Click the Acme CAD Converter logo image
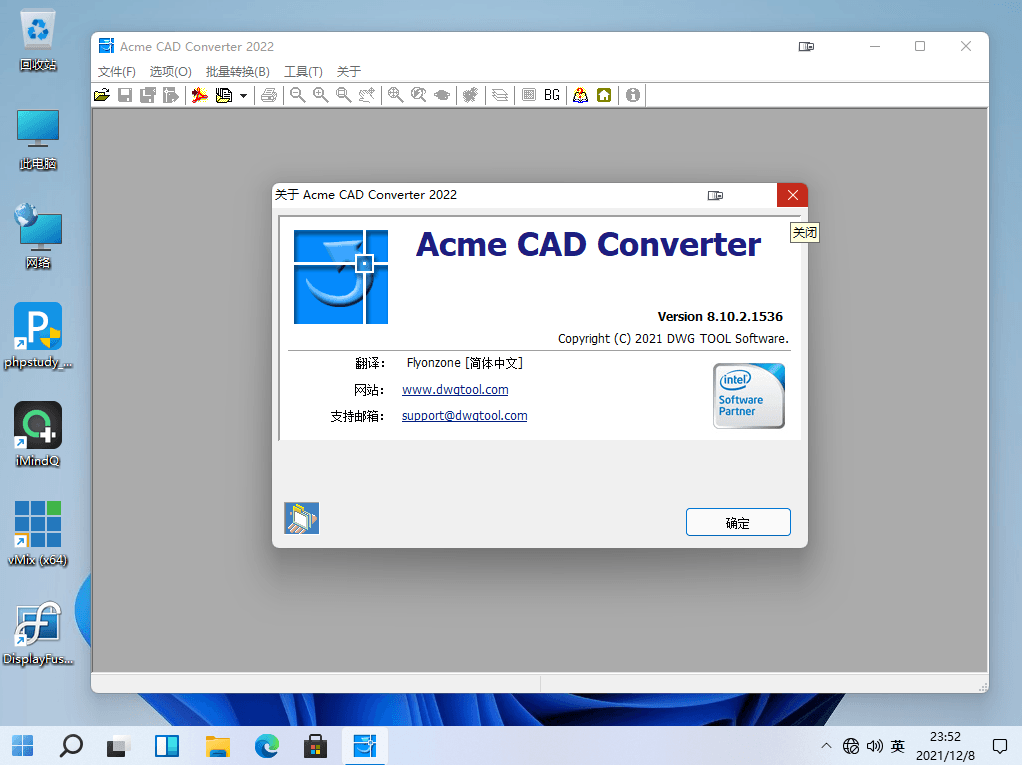The height and width of the screenshot is (765, 1022). pyautogui.click(x=341, y=277)
